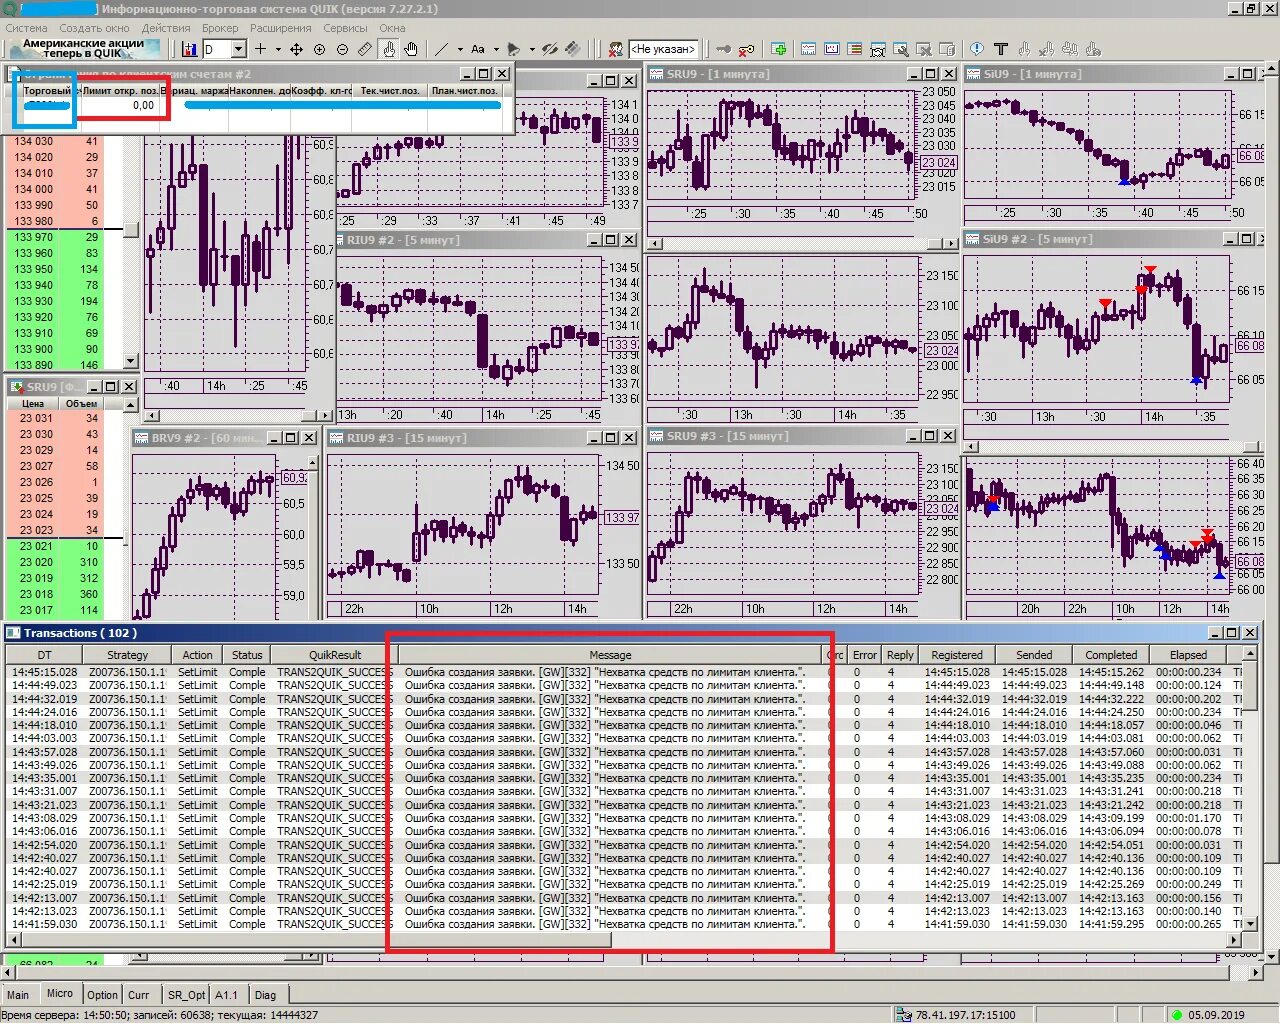
Task: Open the Действия menu
Action: click(166, 28)
